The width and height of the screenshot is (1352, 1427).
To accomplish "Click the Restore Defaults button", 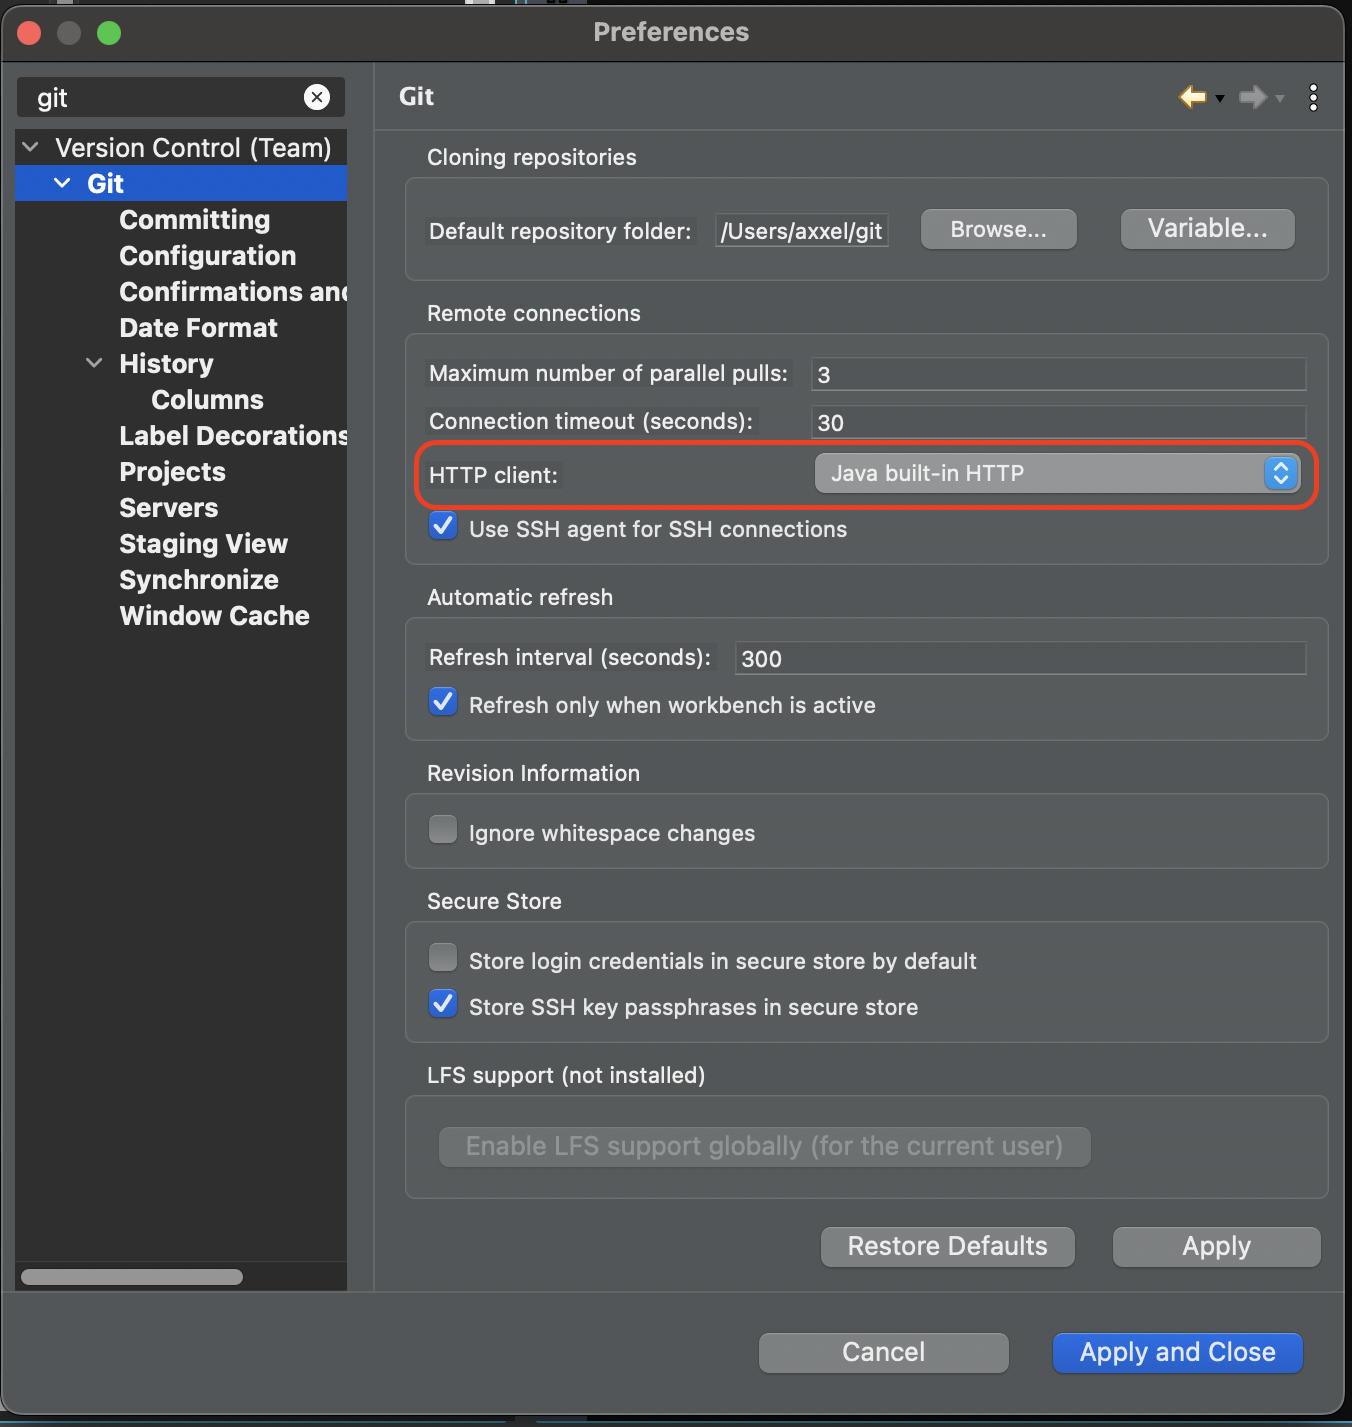I will tap(947, 1246).
